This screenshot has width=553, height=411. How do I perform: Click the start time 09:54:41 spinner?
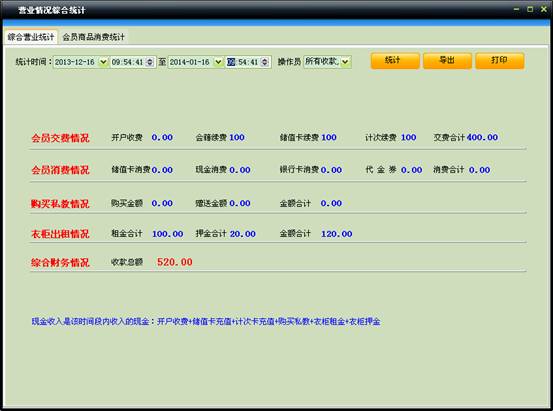coord(150,62)
